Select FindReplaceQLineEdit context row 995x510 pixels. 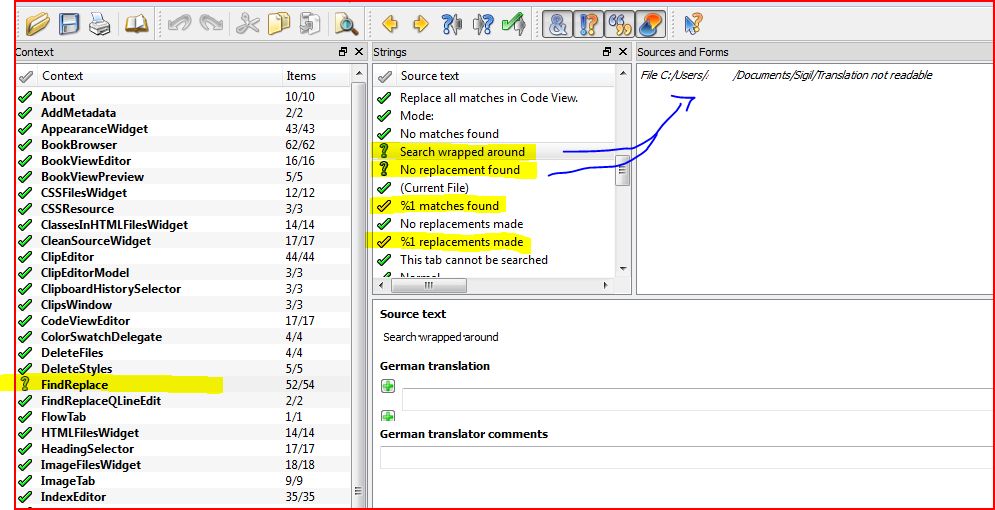click(x=182, y=401)
